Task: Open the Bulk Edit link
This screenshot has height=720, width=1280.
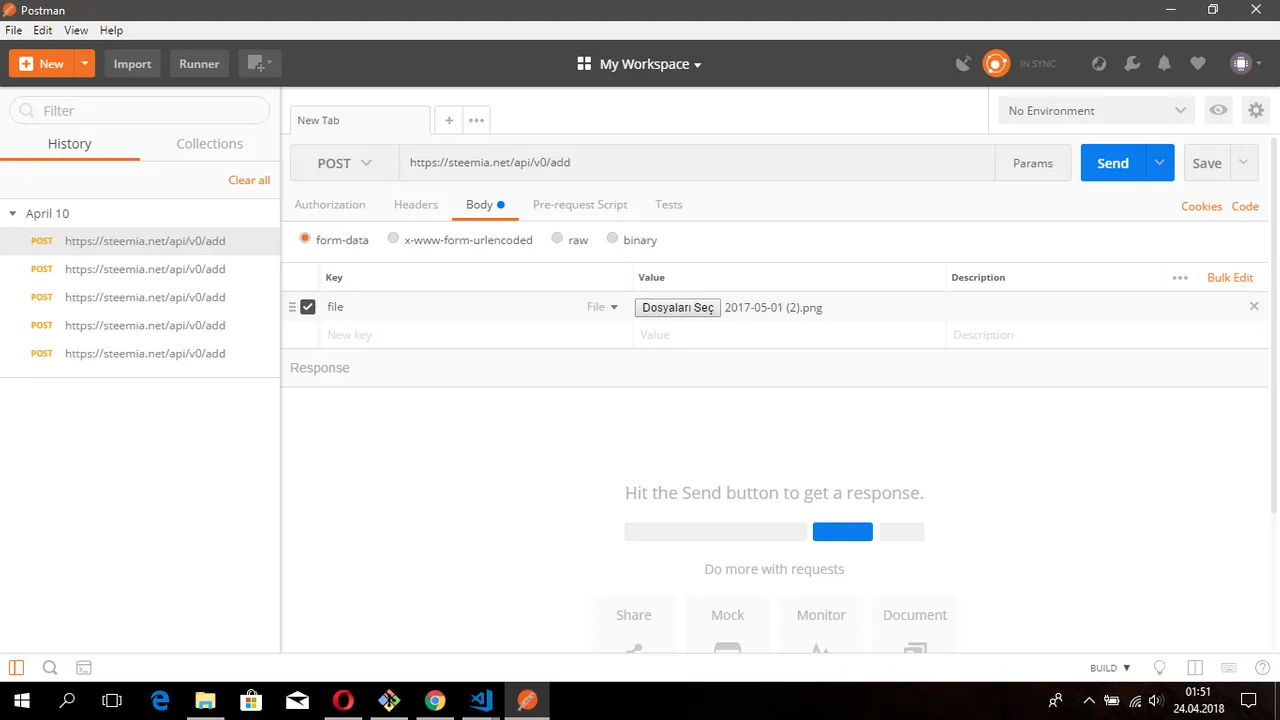Action: coord(1230,278)
